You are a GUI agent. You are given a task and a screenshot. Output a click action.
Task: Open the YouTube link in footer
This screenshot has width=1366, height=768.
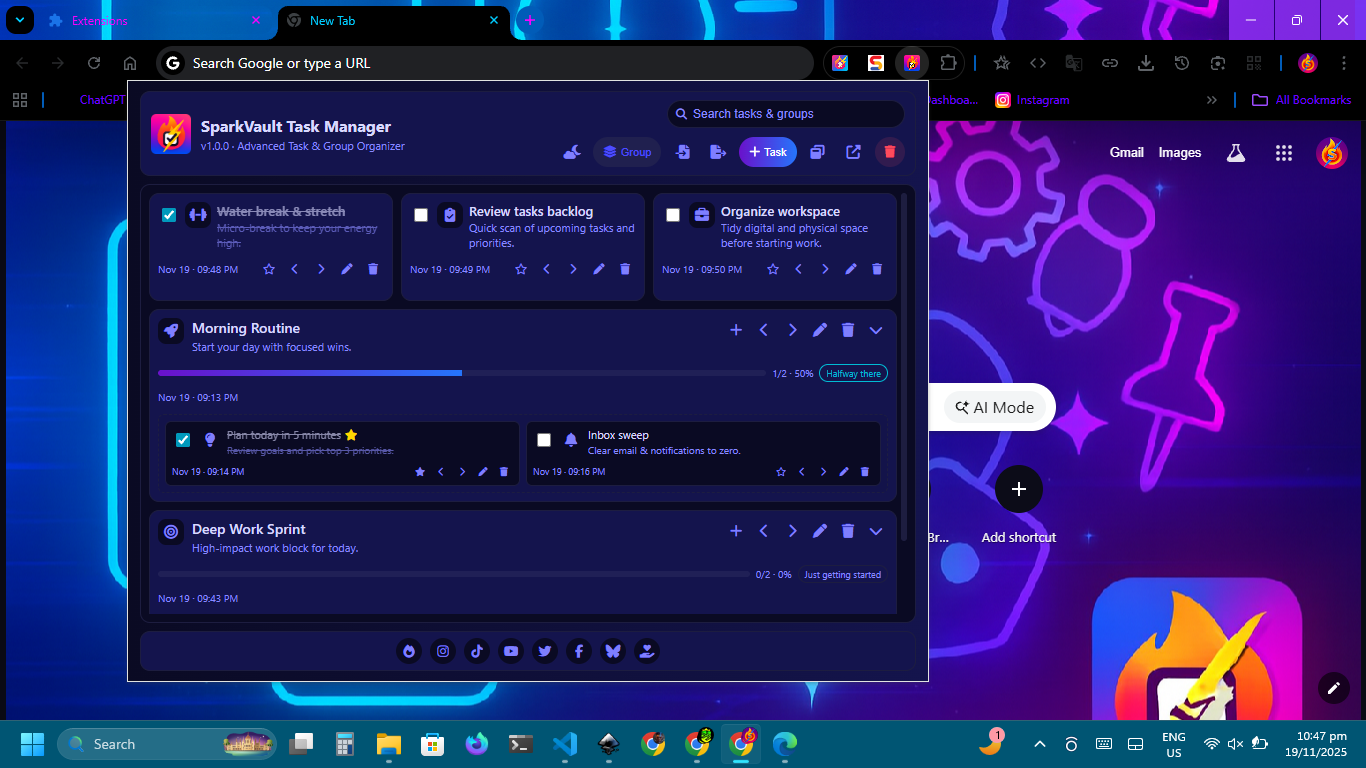[x=511, y=651]
